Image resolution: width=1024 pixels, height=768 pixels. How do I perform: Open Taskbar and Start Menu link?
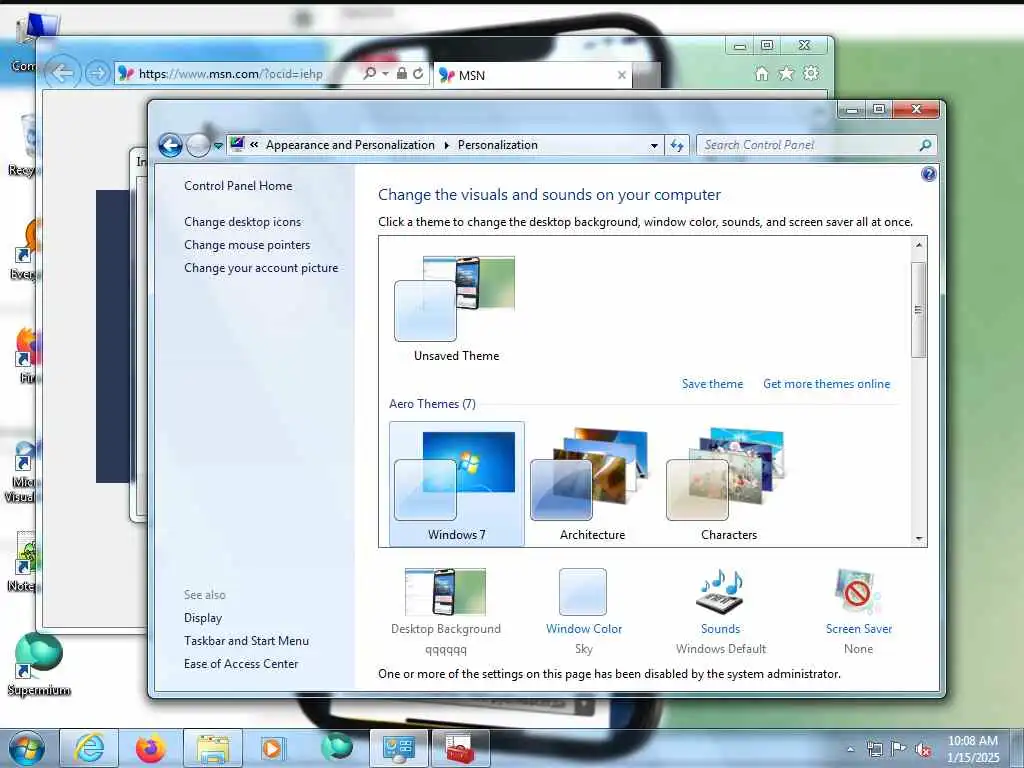(246, 641)
